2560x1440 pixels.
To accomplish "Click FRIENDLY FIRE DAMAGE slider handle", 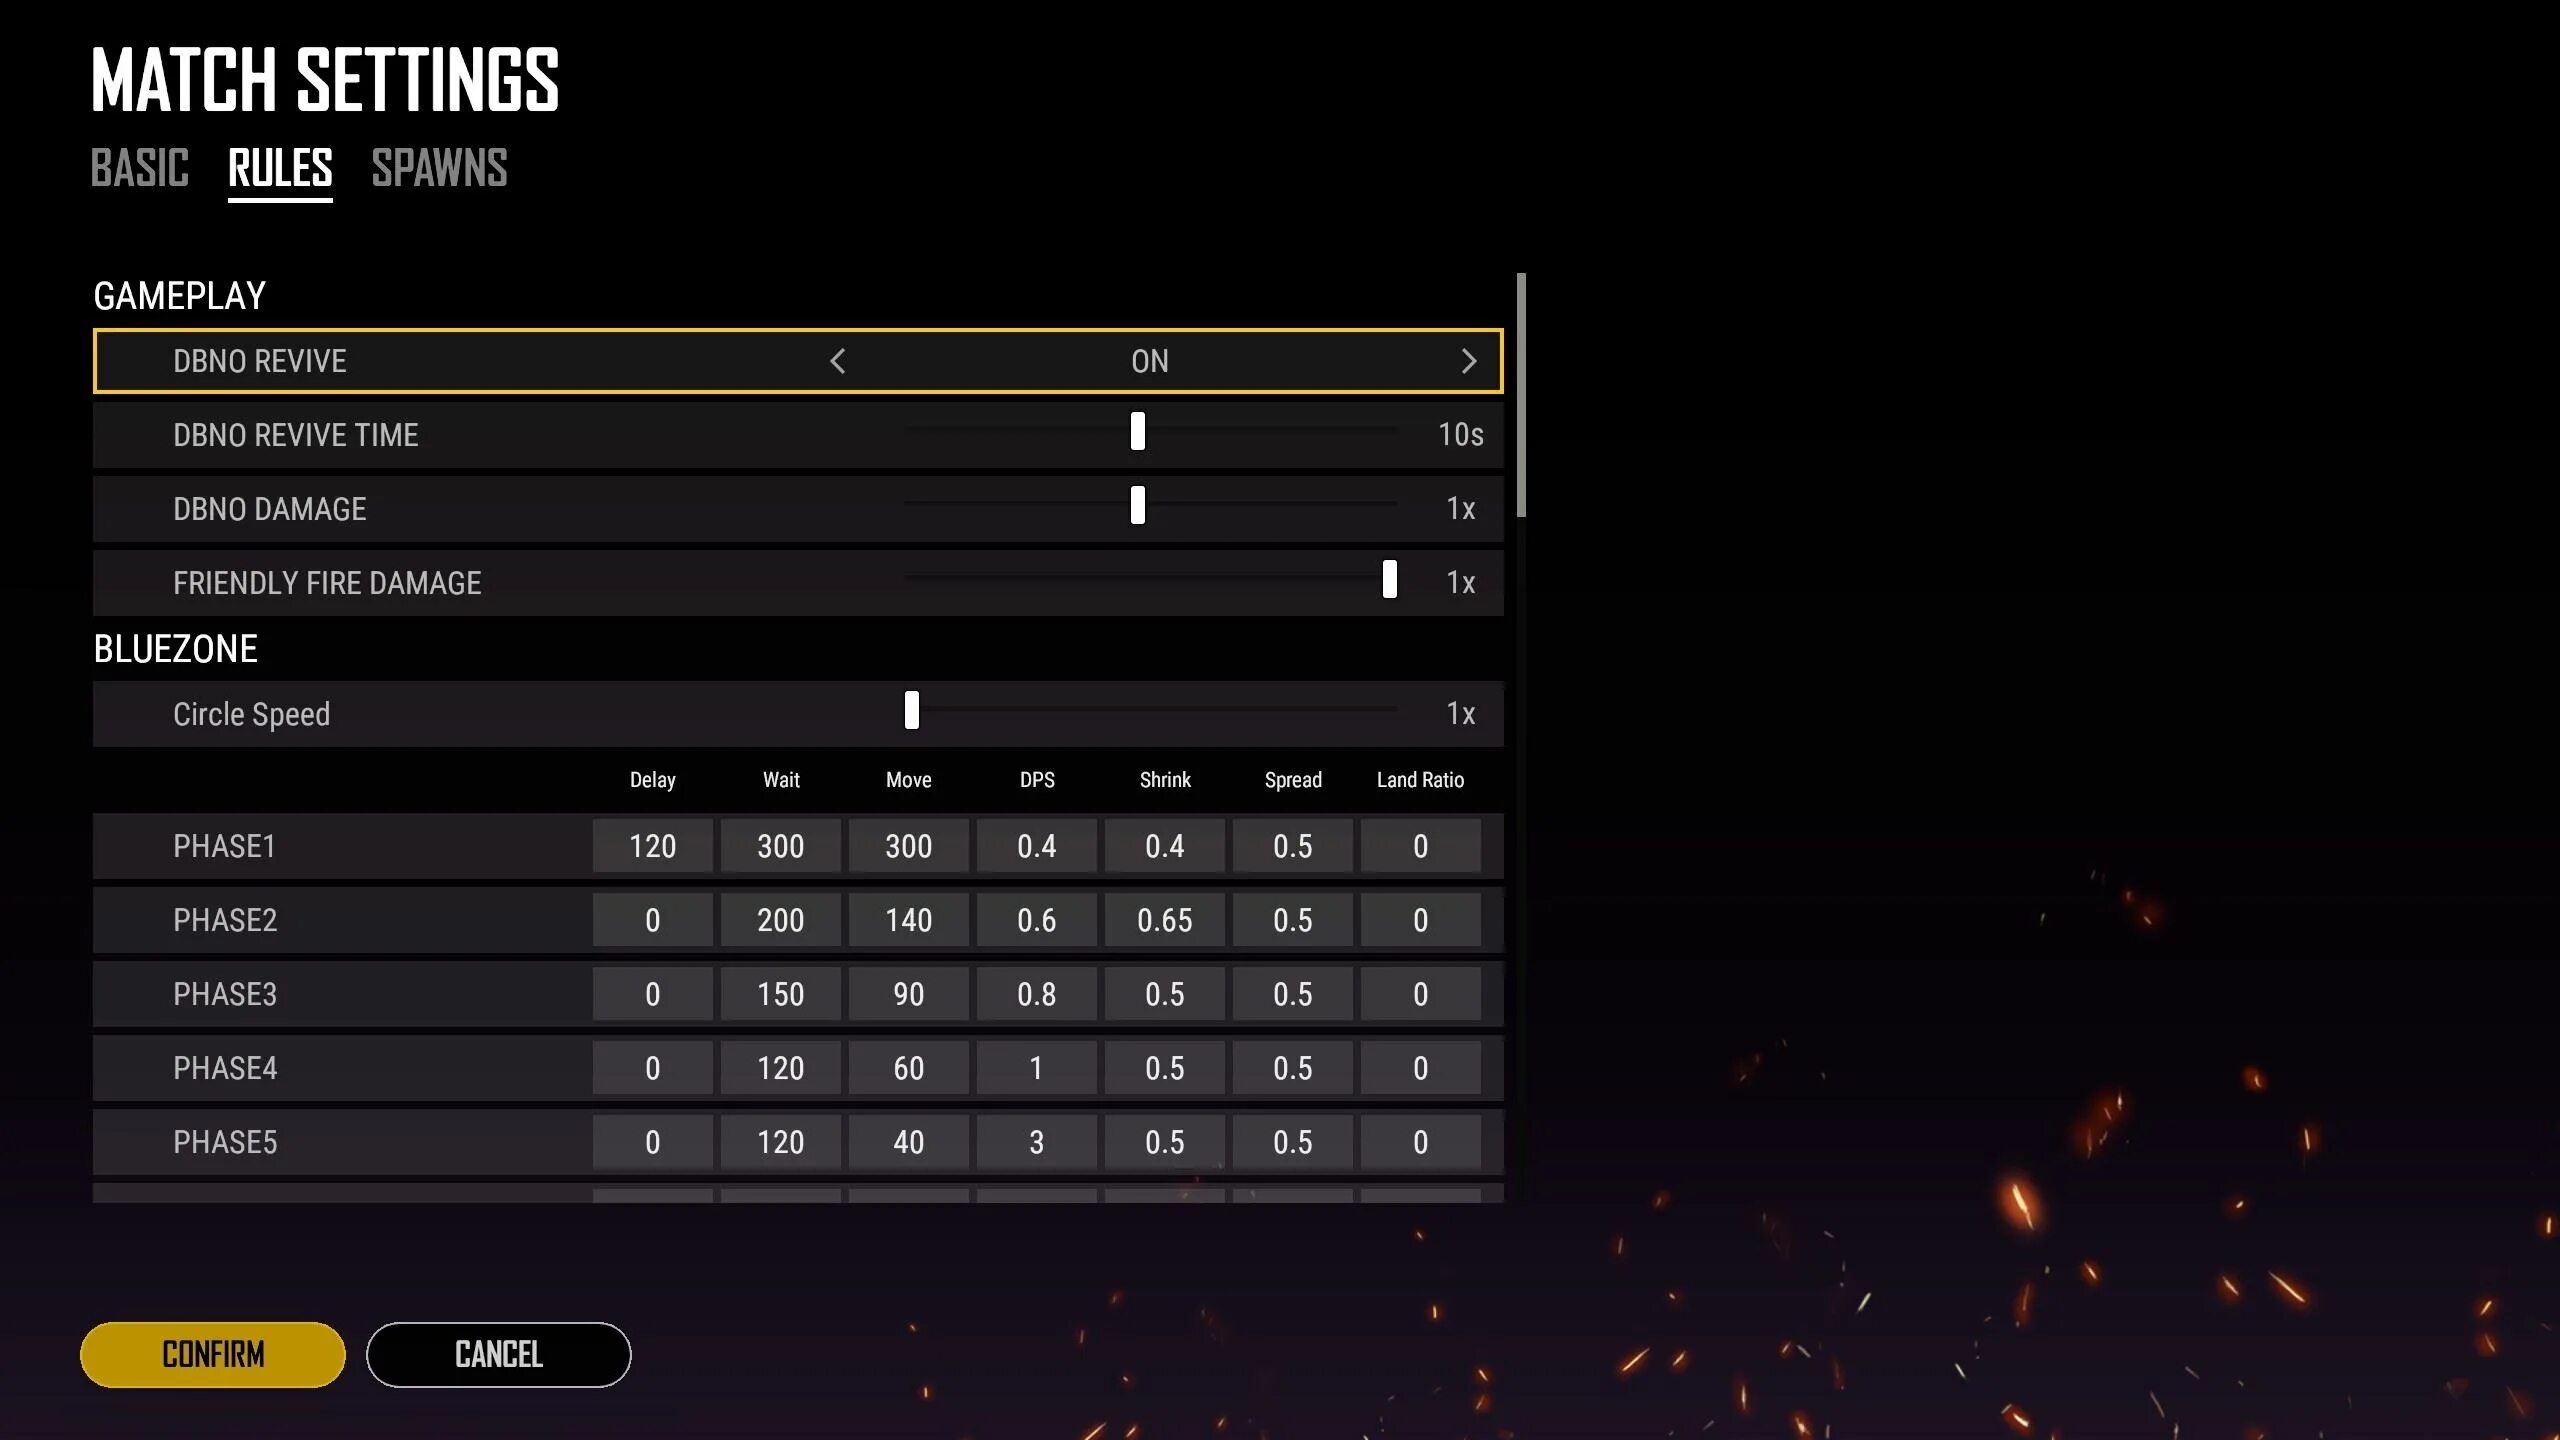I will click(1389, 582).
